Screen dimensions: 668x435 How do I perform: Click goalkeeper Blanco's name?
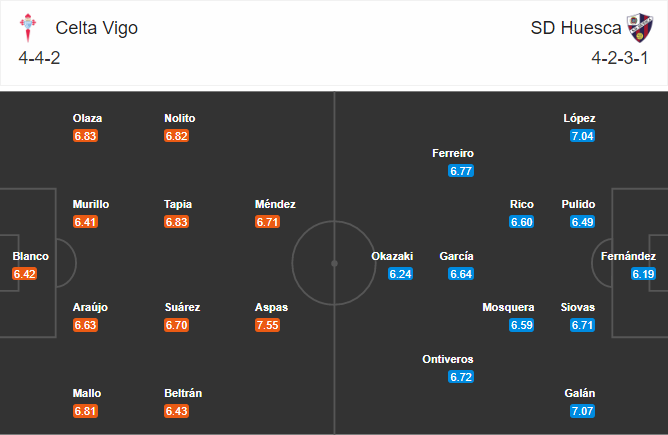pos(31,256)
